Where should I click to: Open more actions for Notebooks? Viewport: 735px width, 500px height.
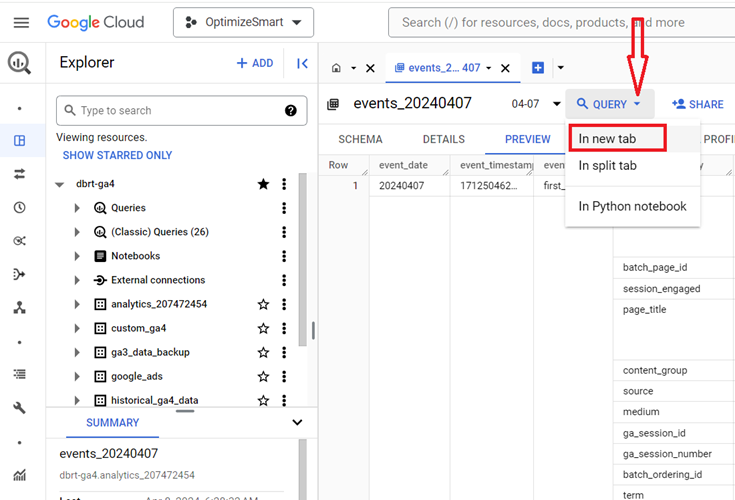(x=284, y=256)
